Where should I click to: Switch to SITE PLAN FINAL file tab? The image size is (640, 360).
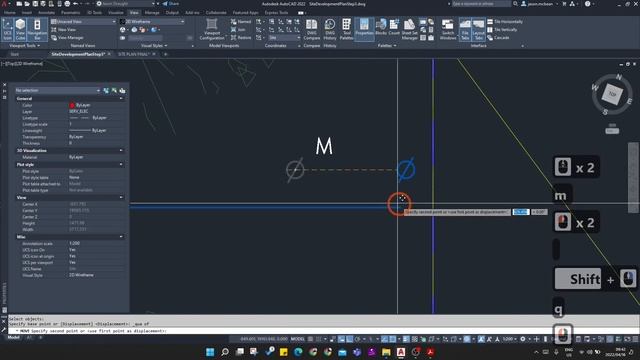[133, 54]
